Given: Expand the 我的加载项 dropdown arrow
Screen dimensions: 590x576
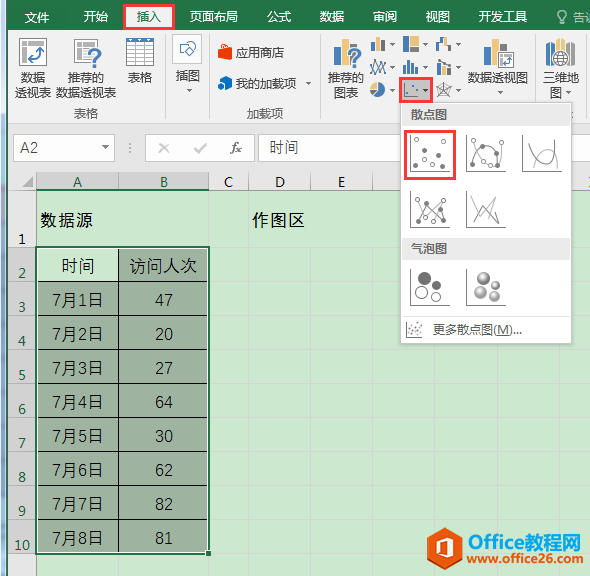Looking at the screenshot, I should [309, 83].
